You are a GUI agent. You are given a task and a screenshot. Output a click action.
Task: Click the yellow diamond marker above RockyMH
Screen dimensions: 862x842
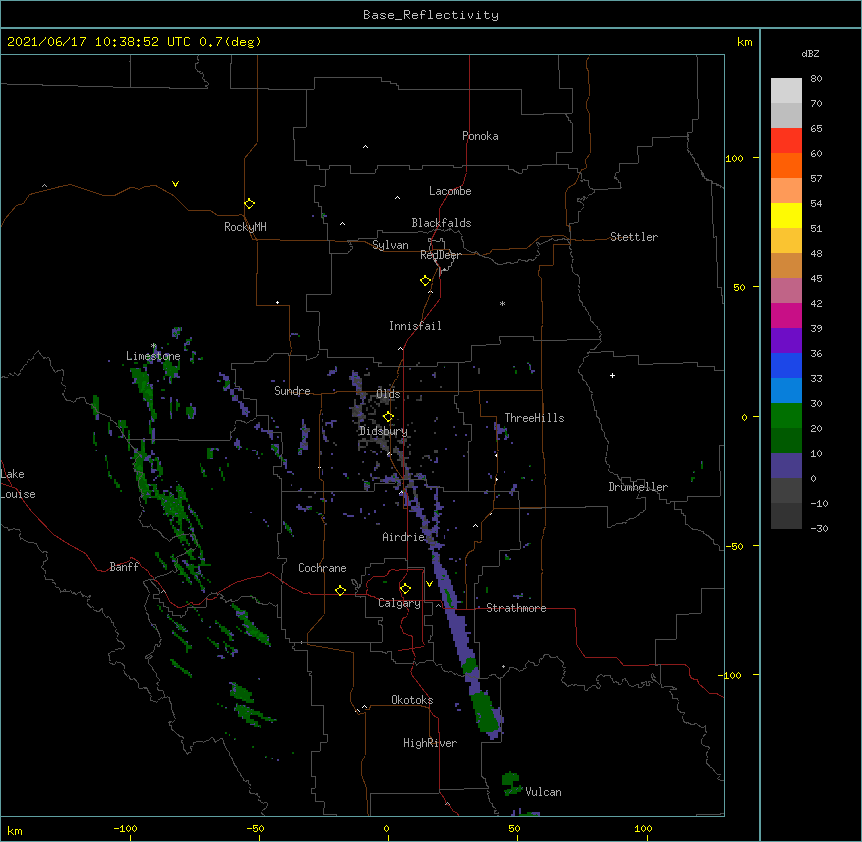click(249, 203)
